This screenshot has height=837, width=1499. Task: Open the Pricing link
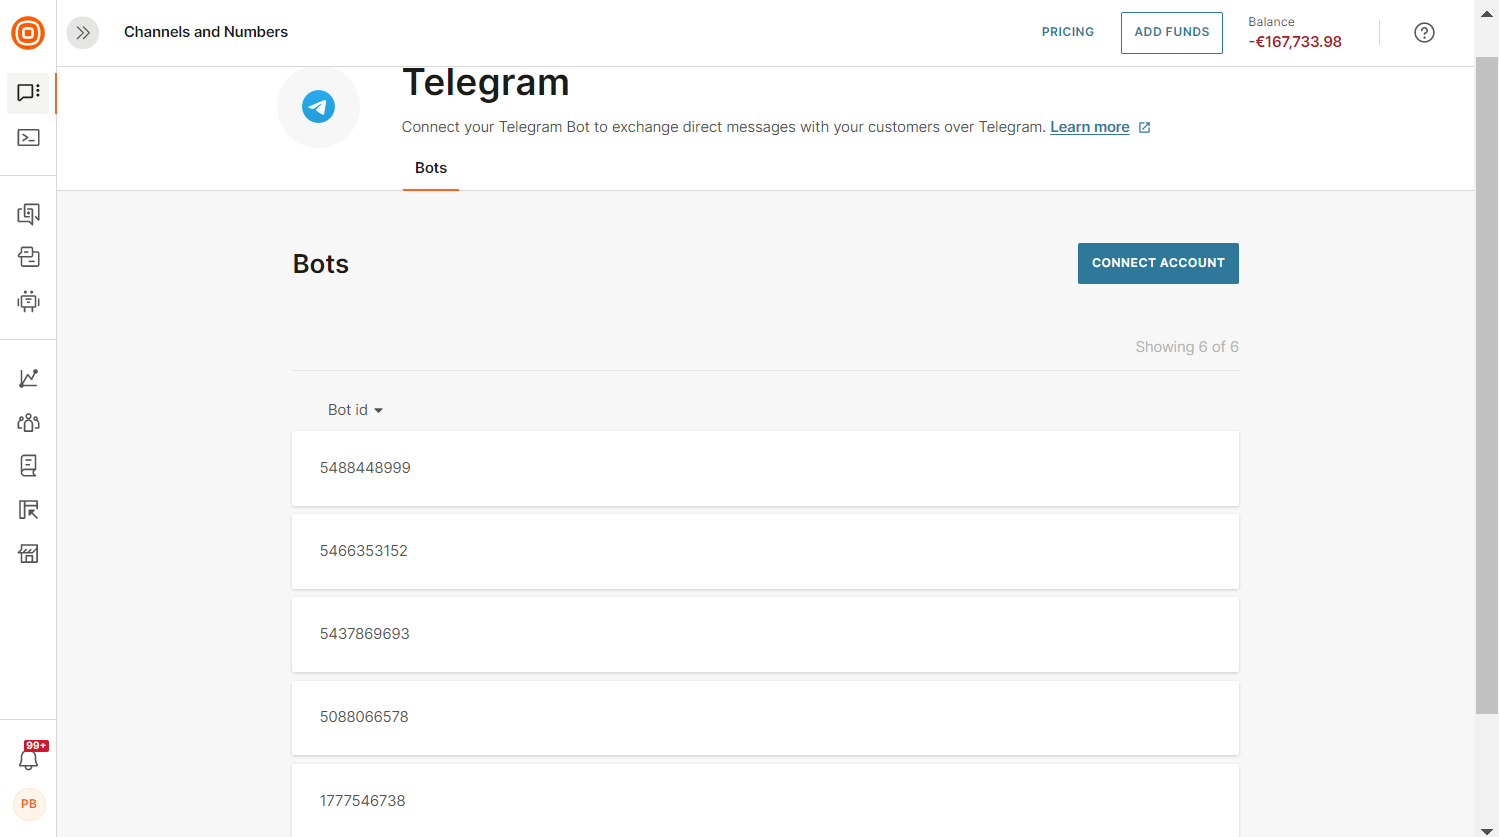1067,32
